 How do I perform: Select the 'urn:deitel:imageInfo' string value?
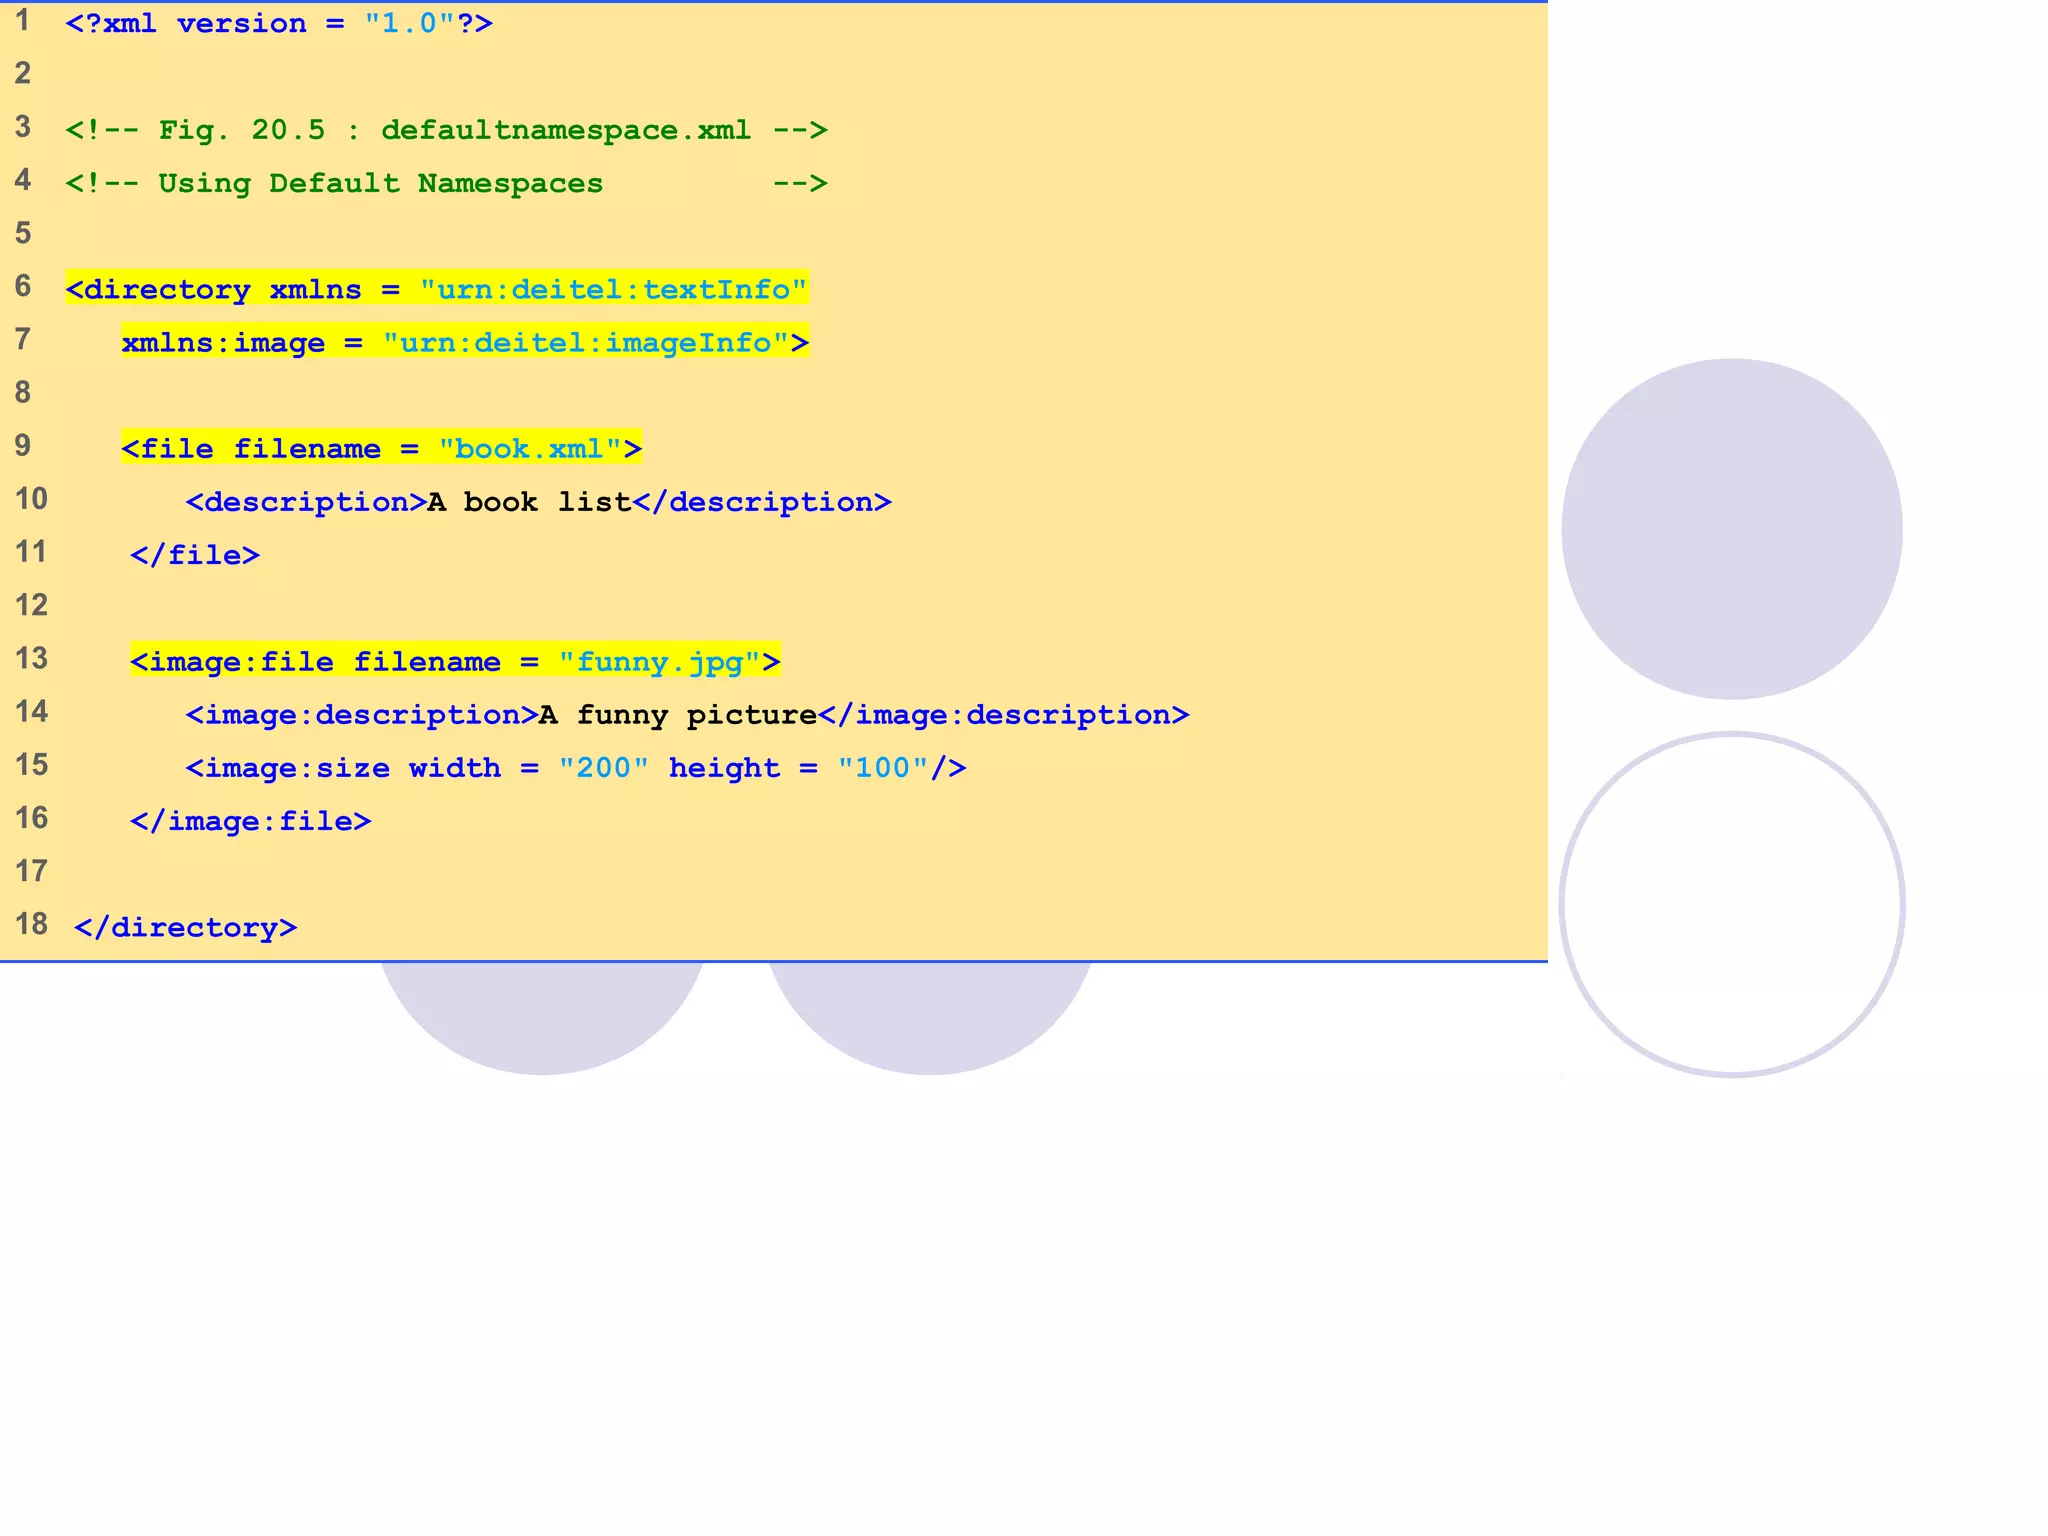(586, 343)
